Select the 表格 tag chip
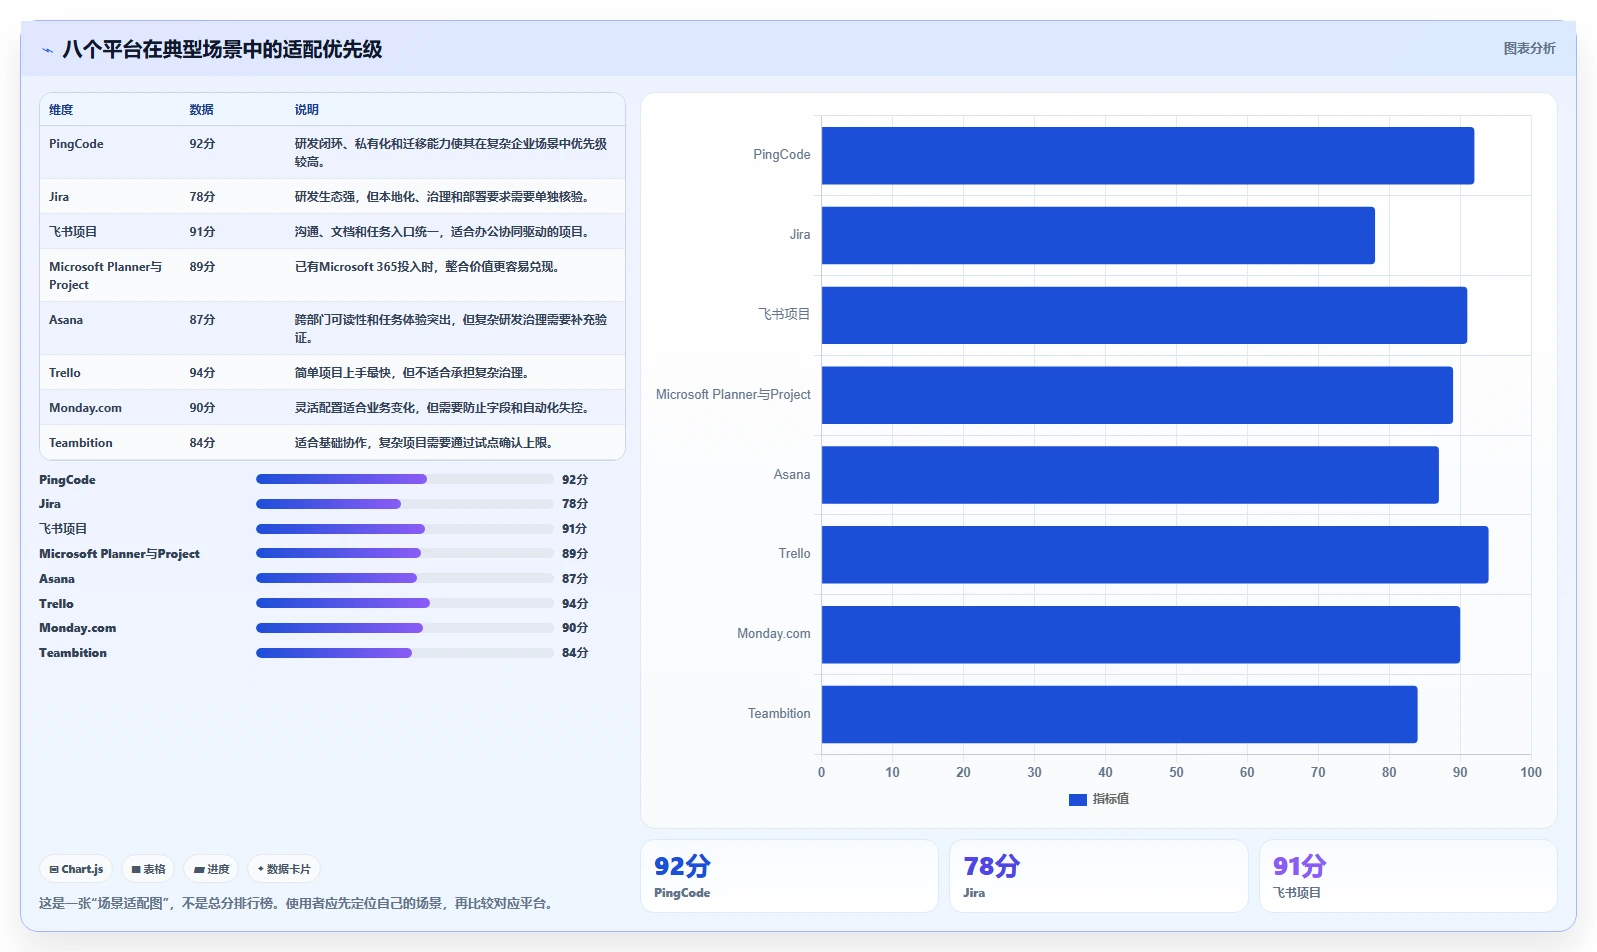Viewport: 1597px width, 952px height. [x=148, y=869]
